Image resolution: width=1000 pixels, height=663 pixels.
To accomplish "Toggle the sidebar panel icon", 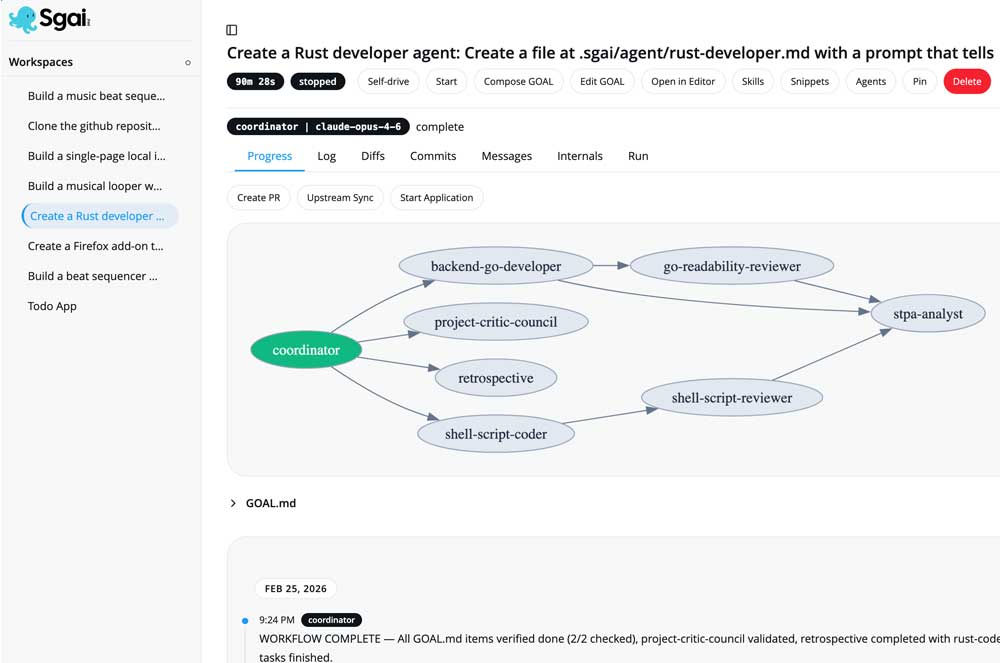I will coord(232,30).
